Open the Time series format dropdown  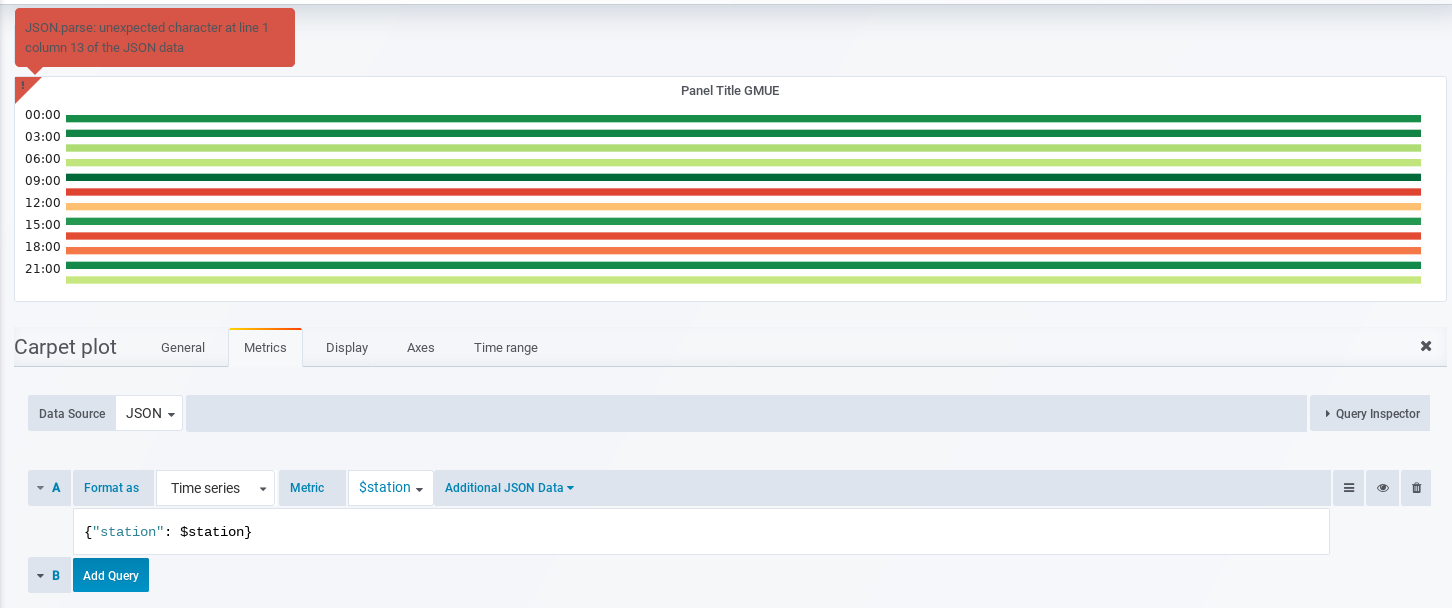(215, 487)
